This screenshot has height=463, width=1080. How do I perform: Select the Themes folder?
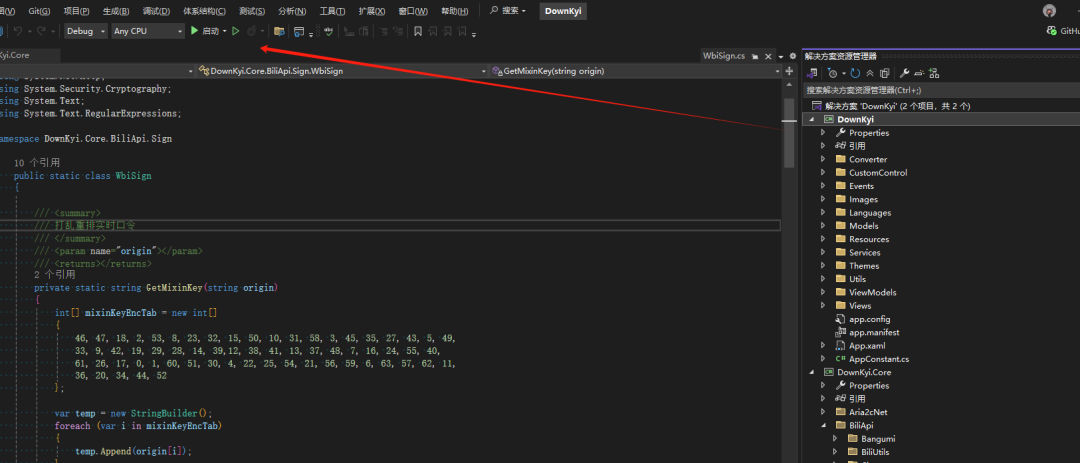[x=864, y=266]
